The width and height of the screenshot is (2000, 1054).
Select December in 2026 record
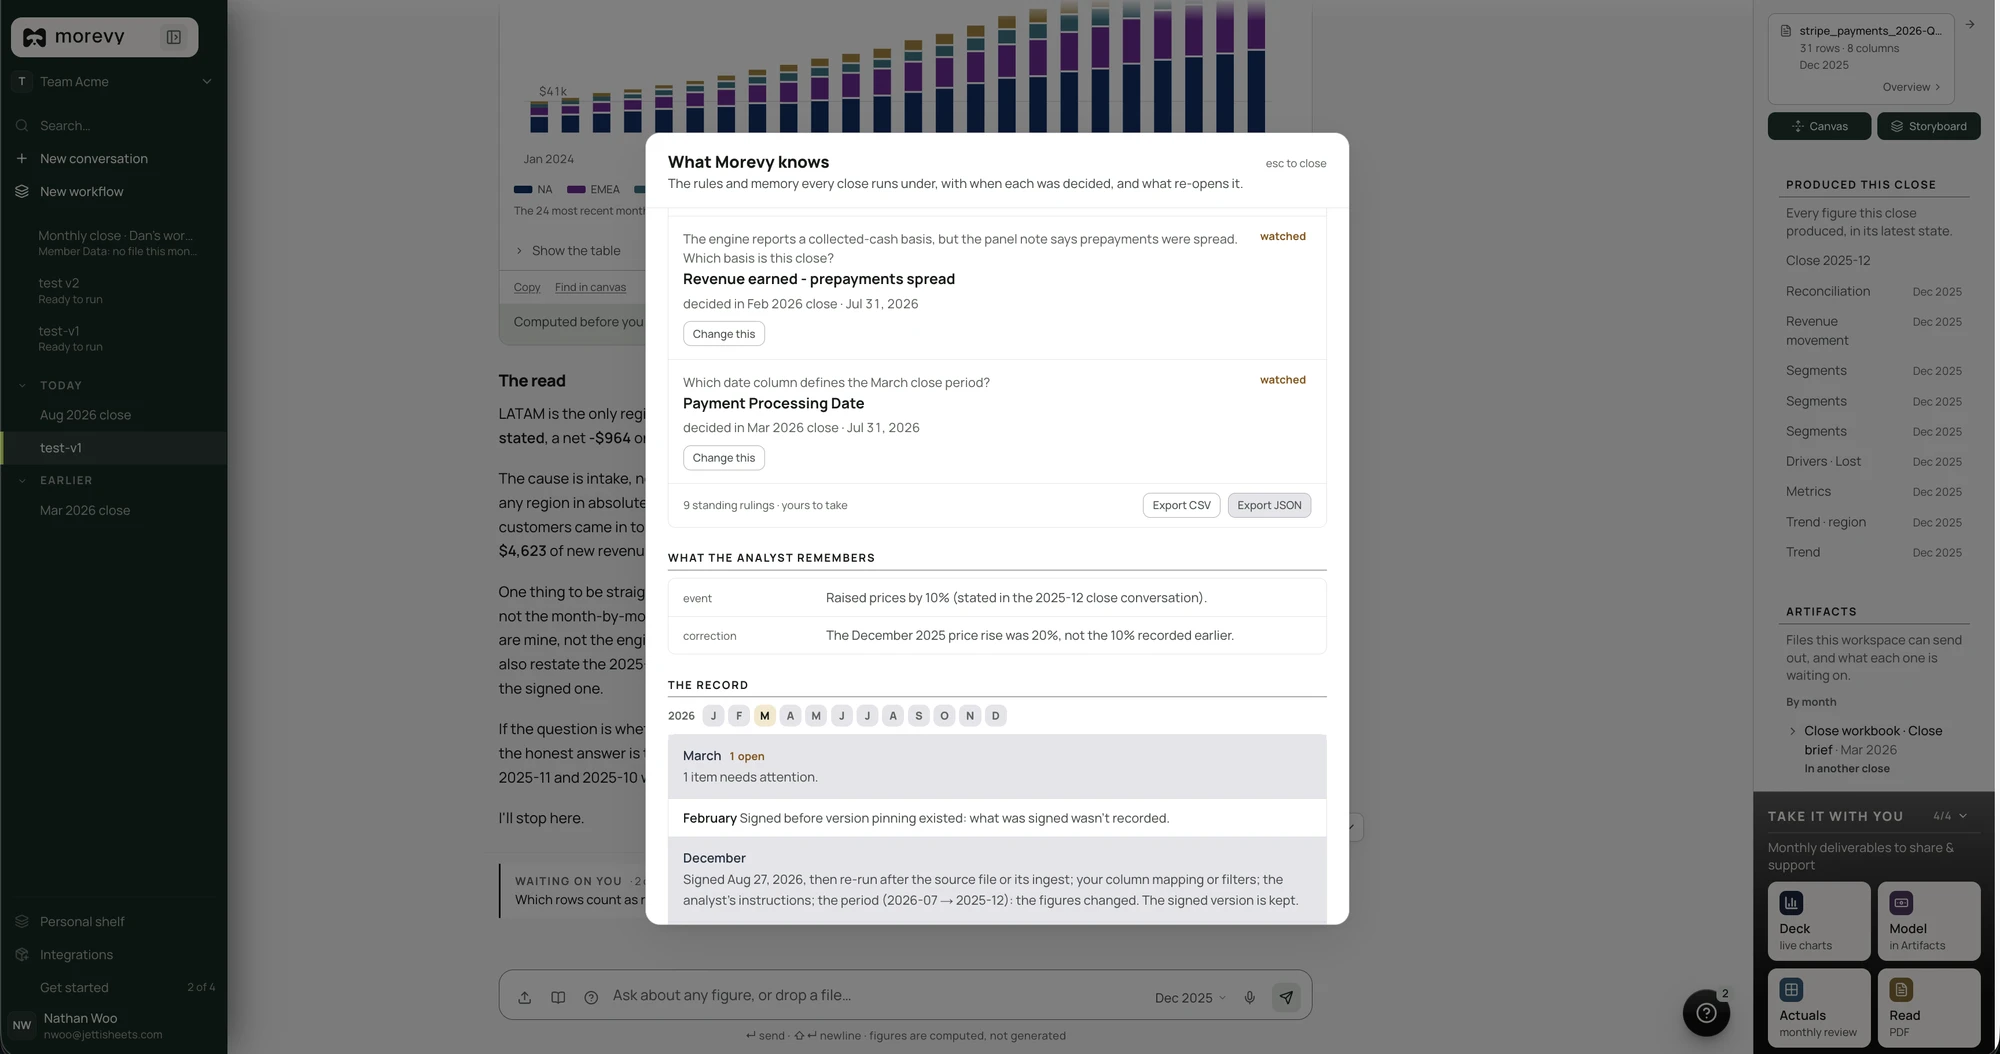(x=995, y=716)
